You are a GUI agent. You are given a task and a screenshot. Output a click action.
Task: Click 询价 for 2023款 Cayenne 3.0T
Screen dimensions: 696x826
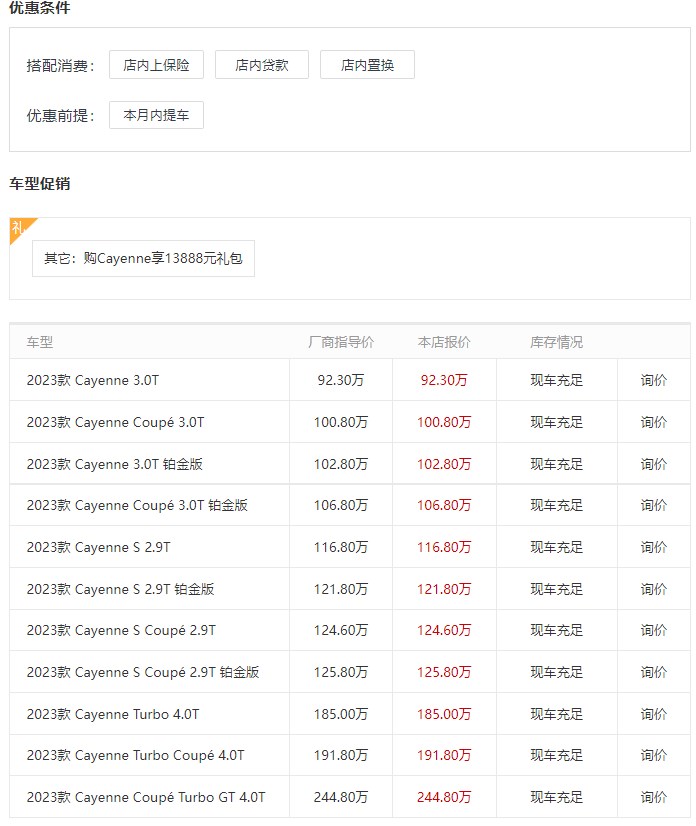[653, 380]
